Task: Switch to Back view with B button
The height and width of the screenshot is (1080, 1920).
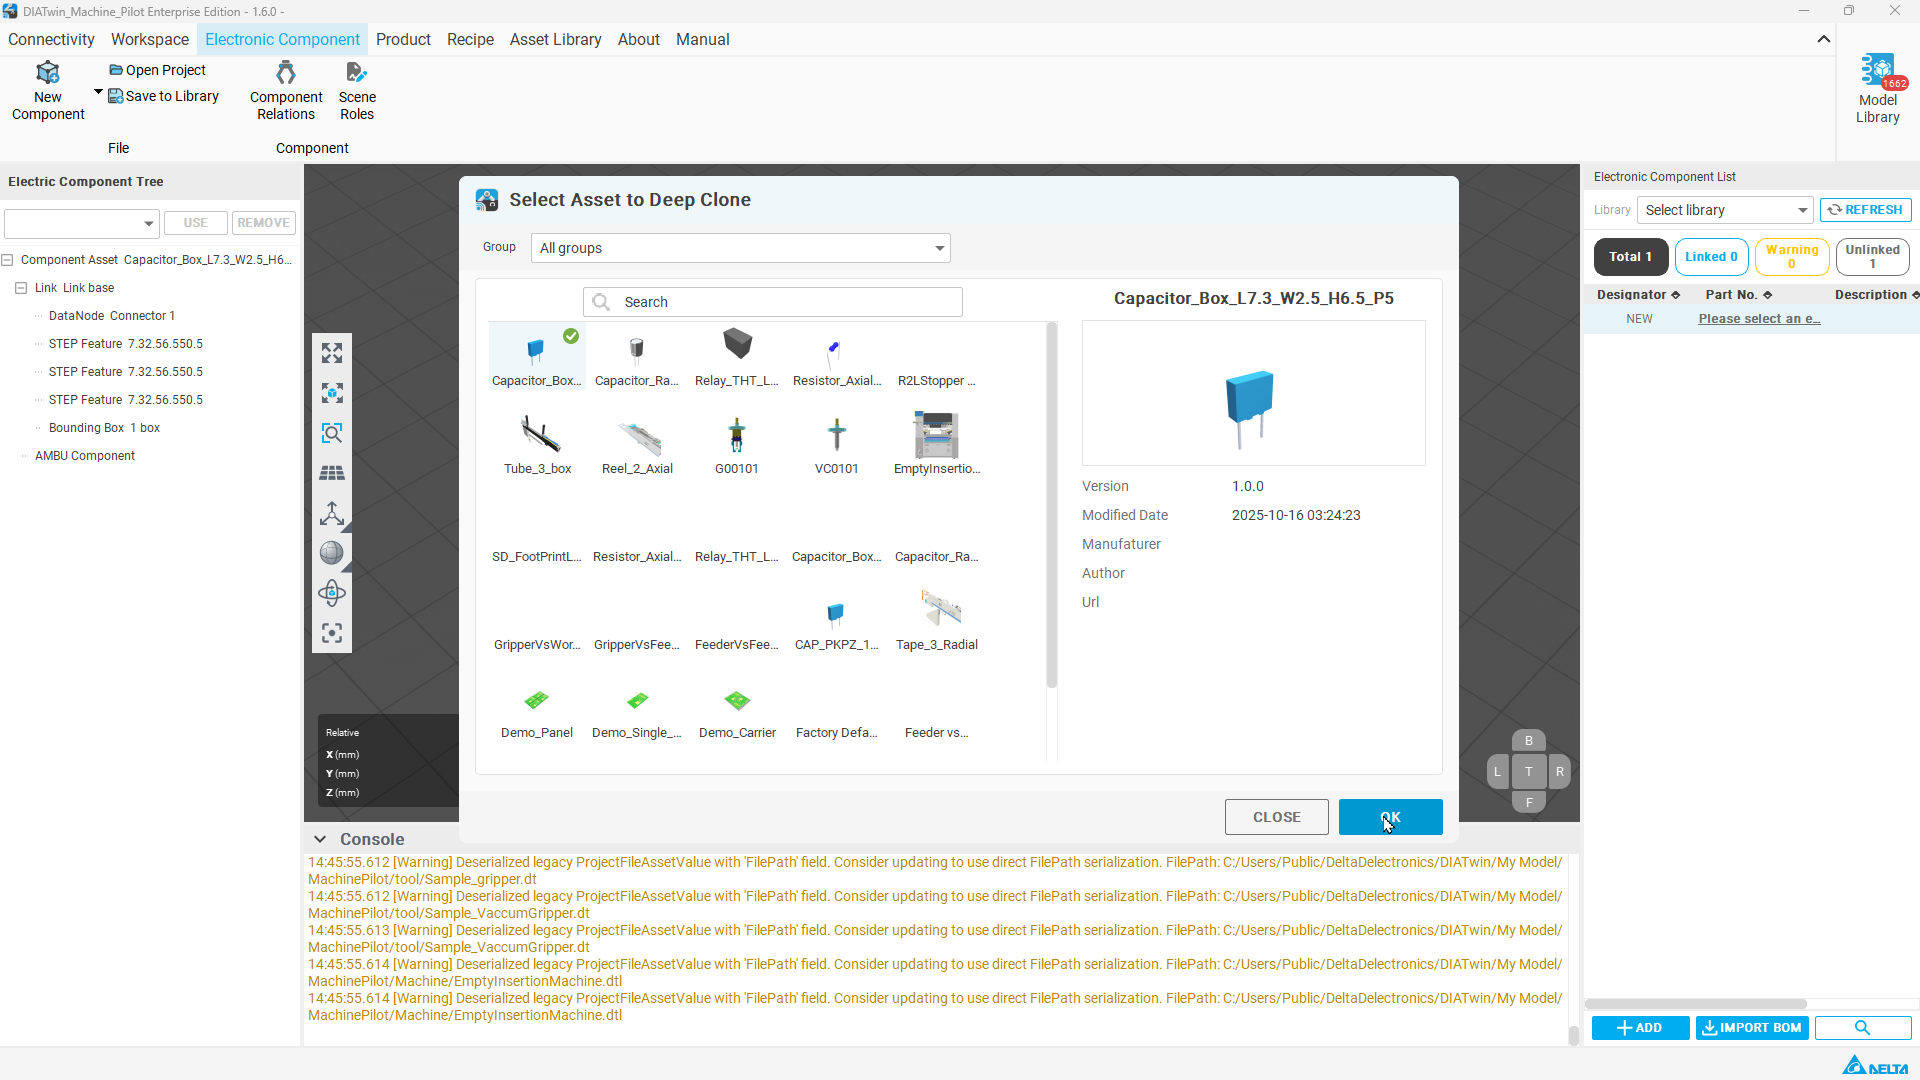Action: (x=1529, y=741)
